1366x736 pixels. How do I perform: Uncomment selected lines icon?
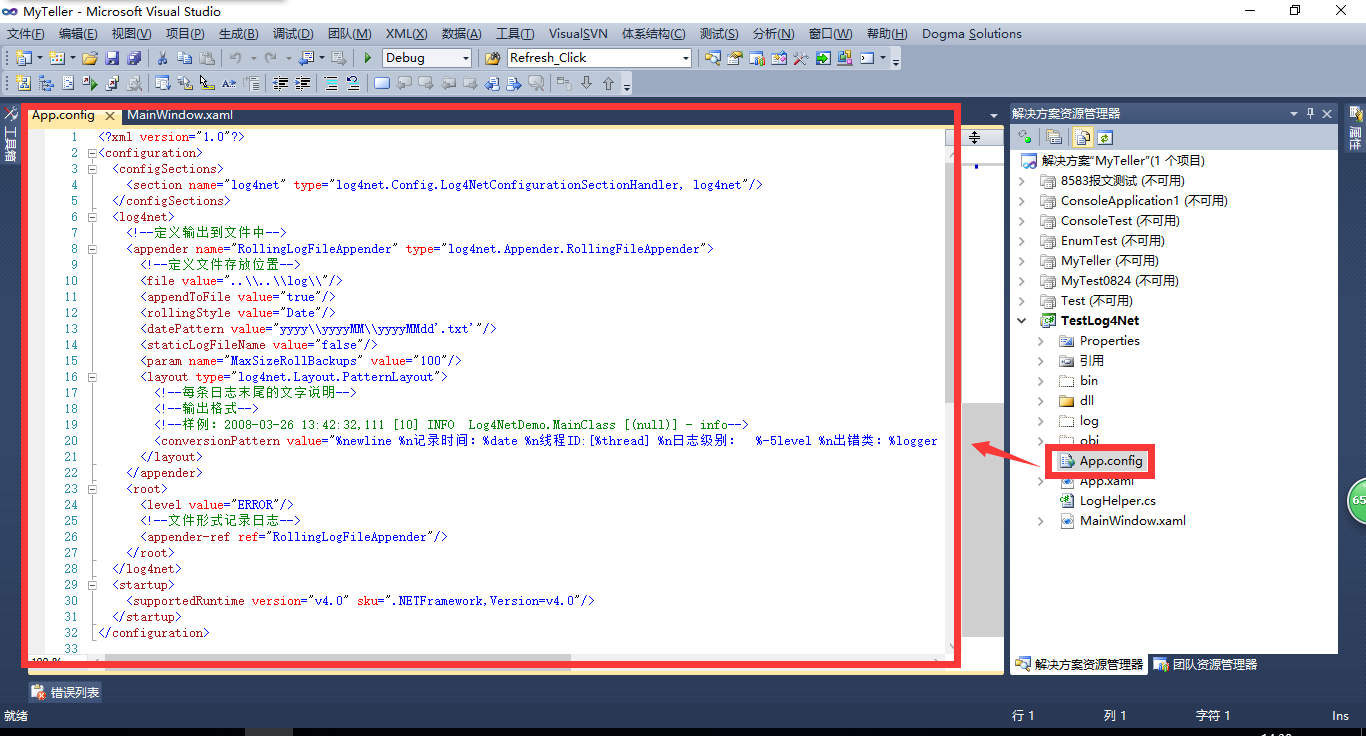(353, 83)
